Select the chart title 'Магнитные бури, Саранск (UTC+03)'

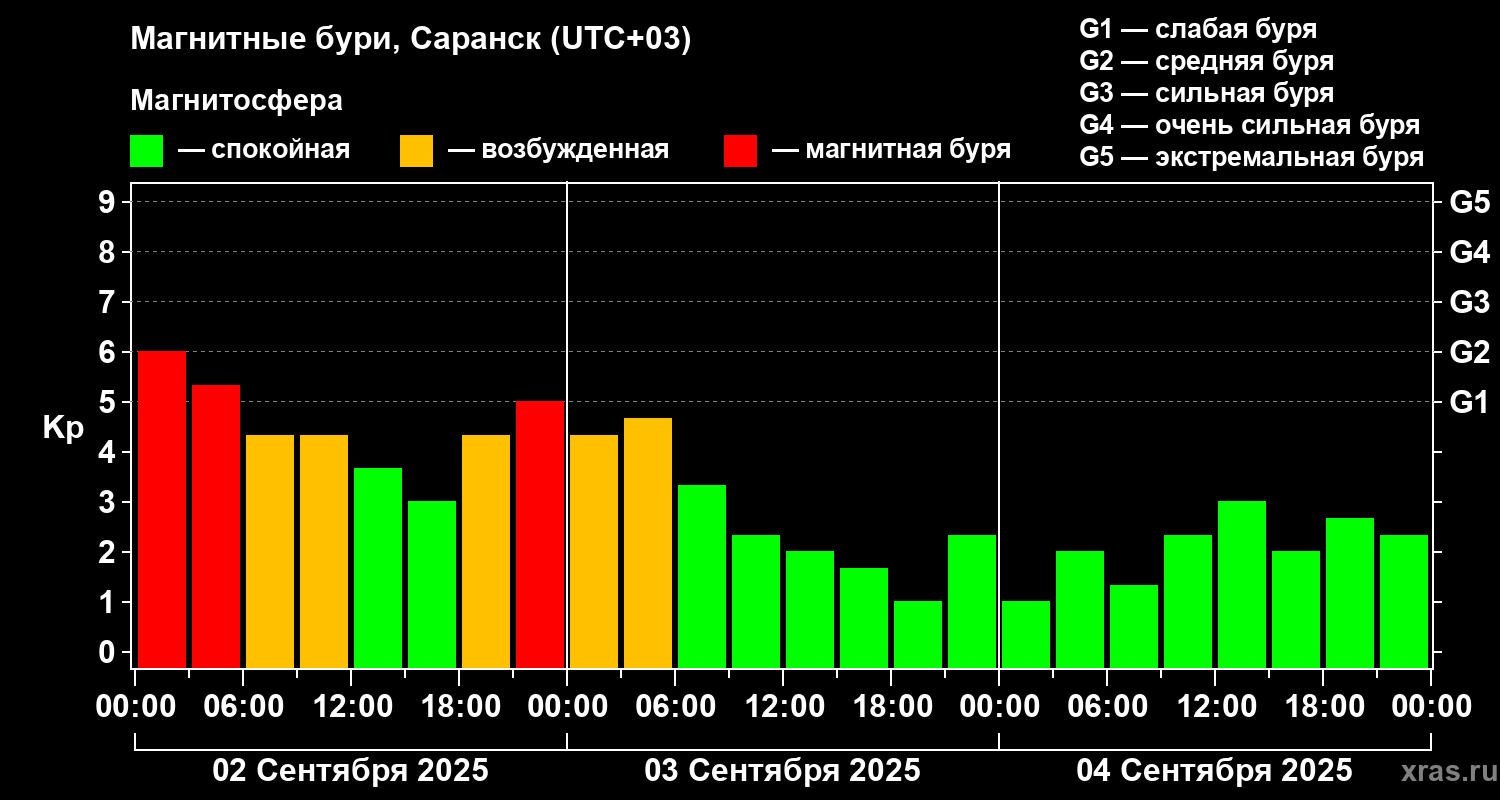[411, 40]
